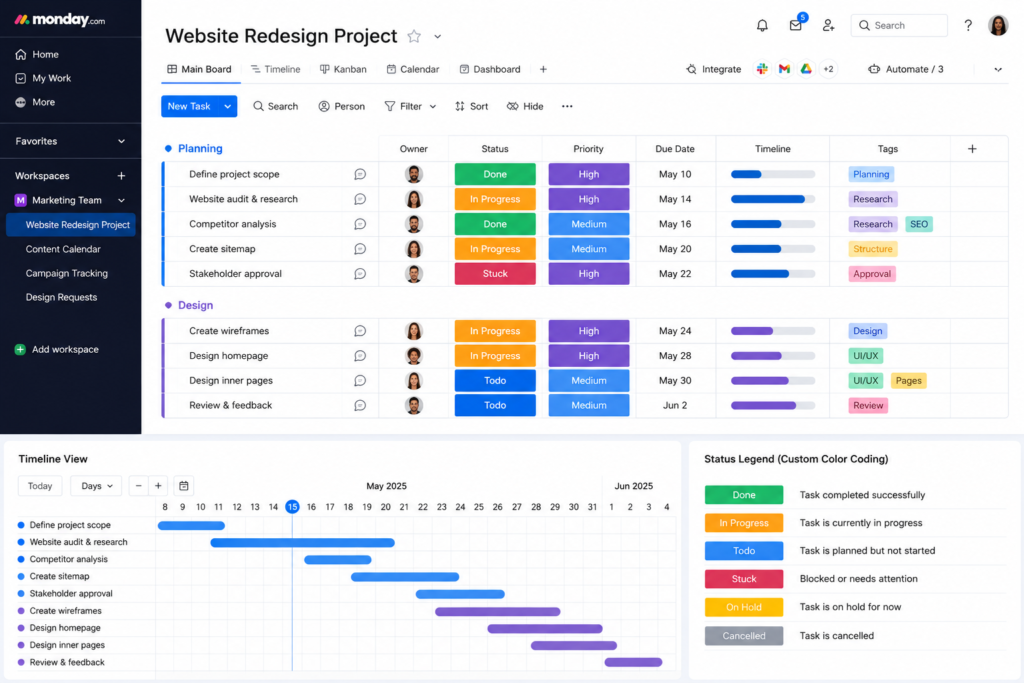1024x683 pixels.
Task: Open the timeline calendar picker icon
Action: (184, 486)
